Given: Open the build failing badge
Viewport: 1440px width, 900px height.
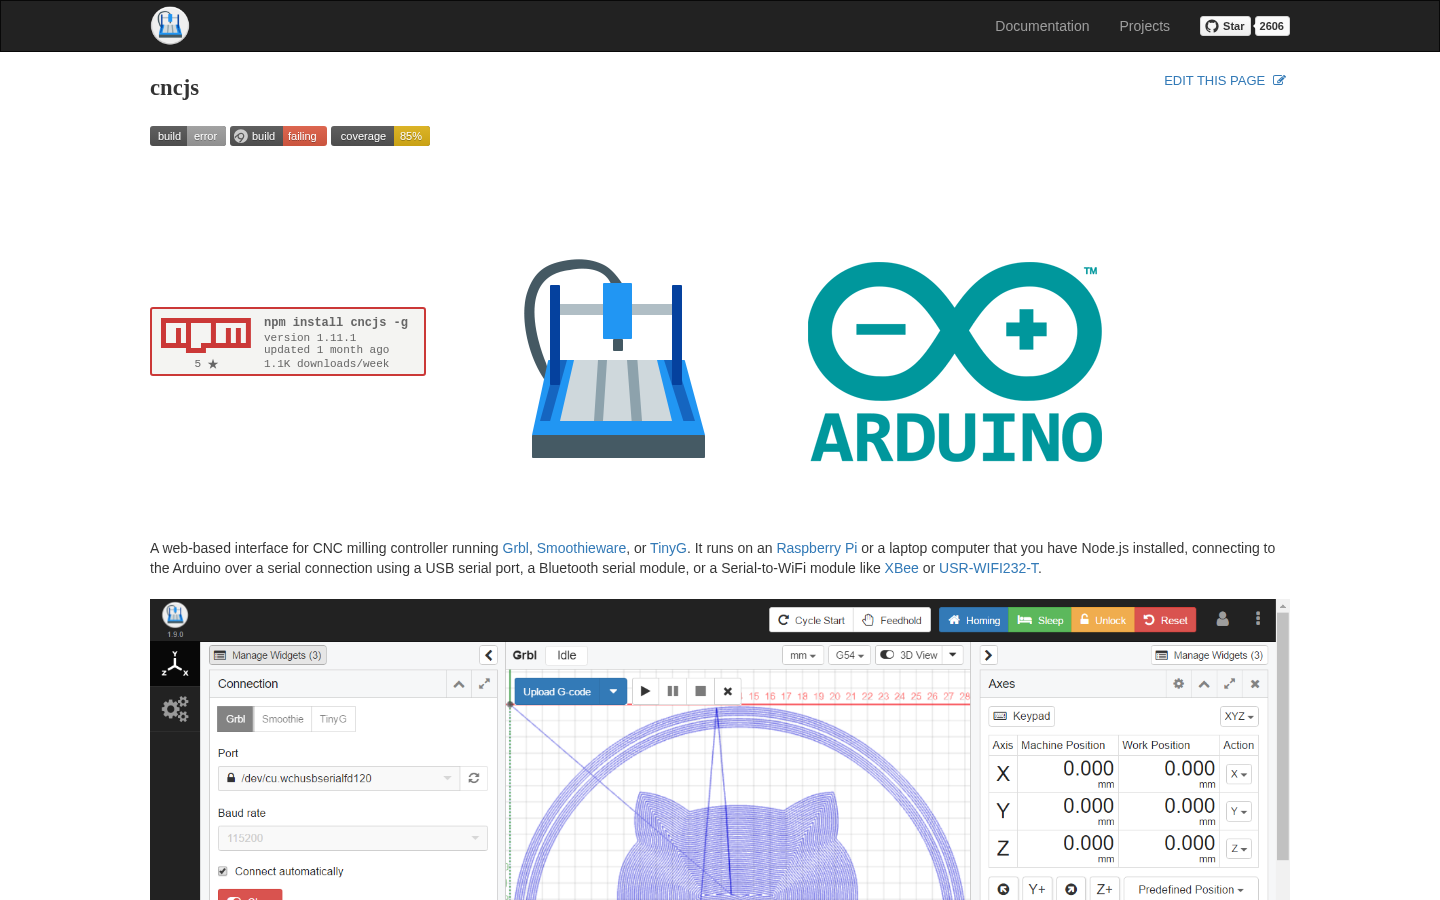Looking at the screenshot, I should (x=278, y=136).
